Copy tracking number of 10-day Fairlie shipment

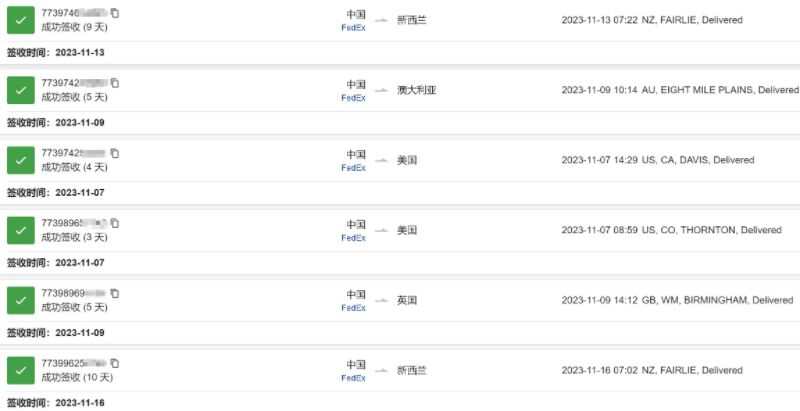point(115,364)
